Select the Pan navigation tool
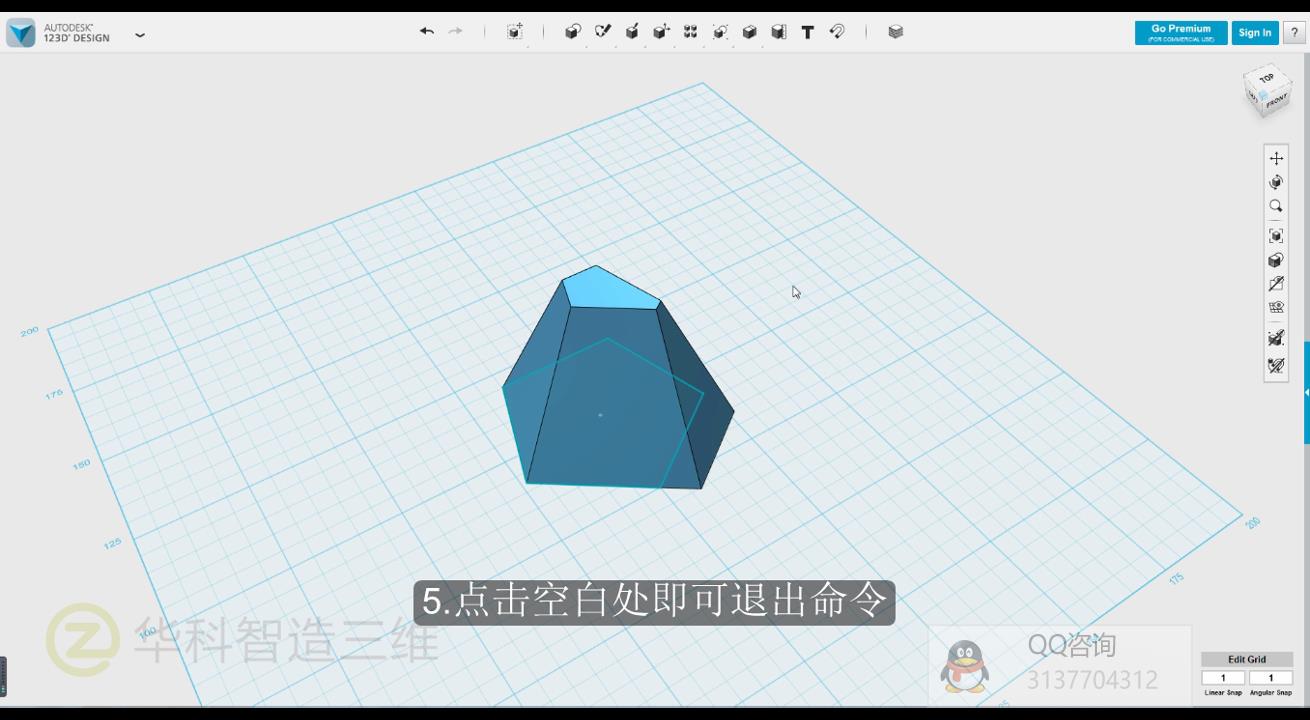This screenshot has width=1310, height=720. pyautogui.click(x=1276, y=158)
